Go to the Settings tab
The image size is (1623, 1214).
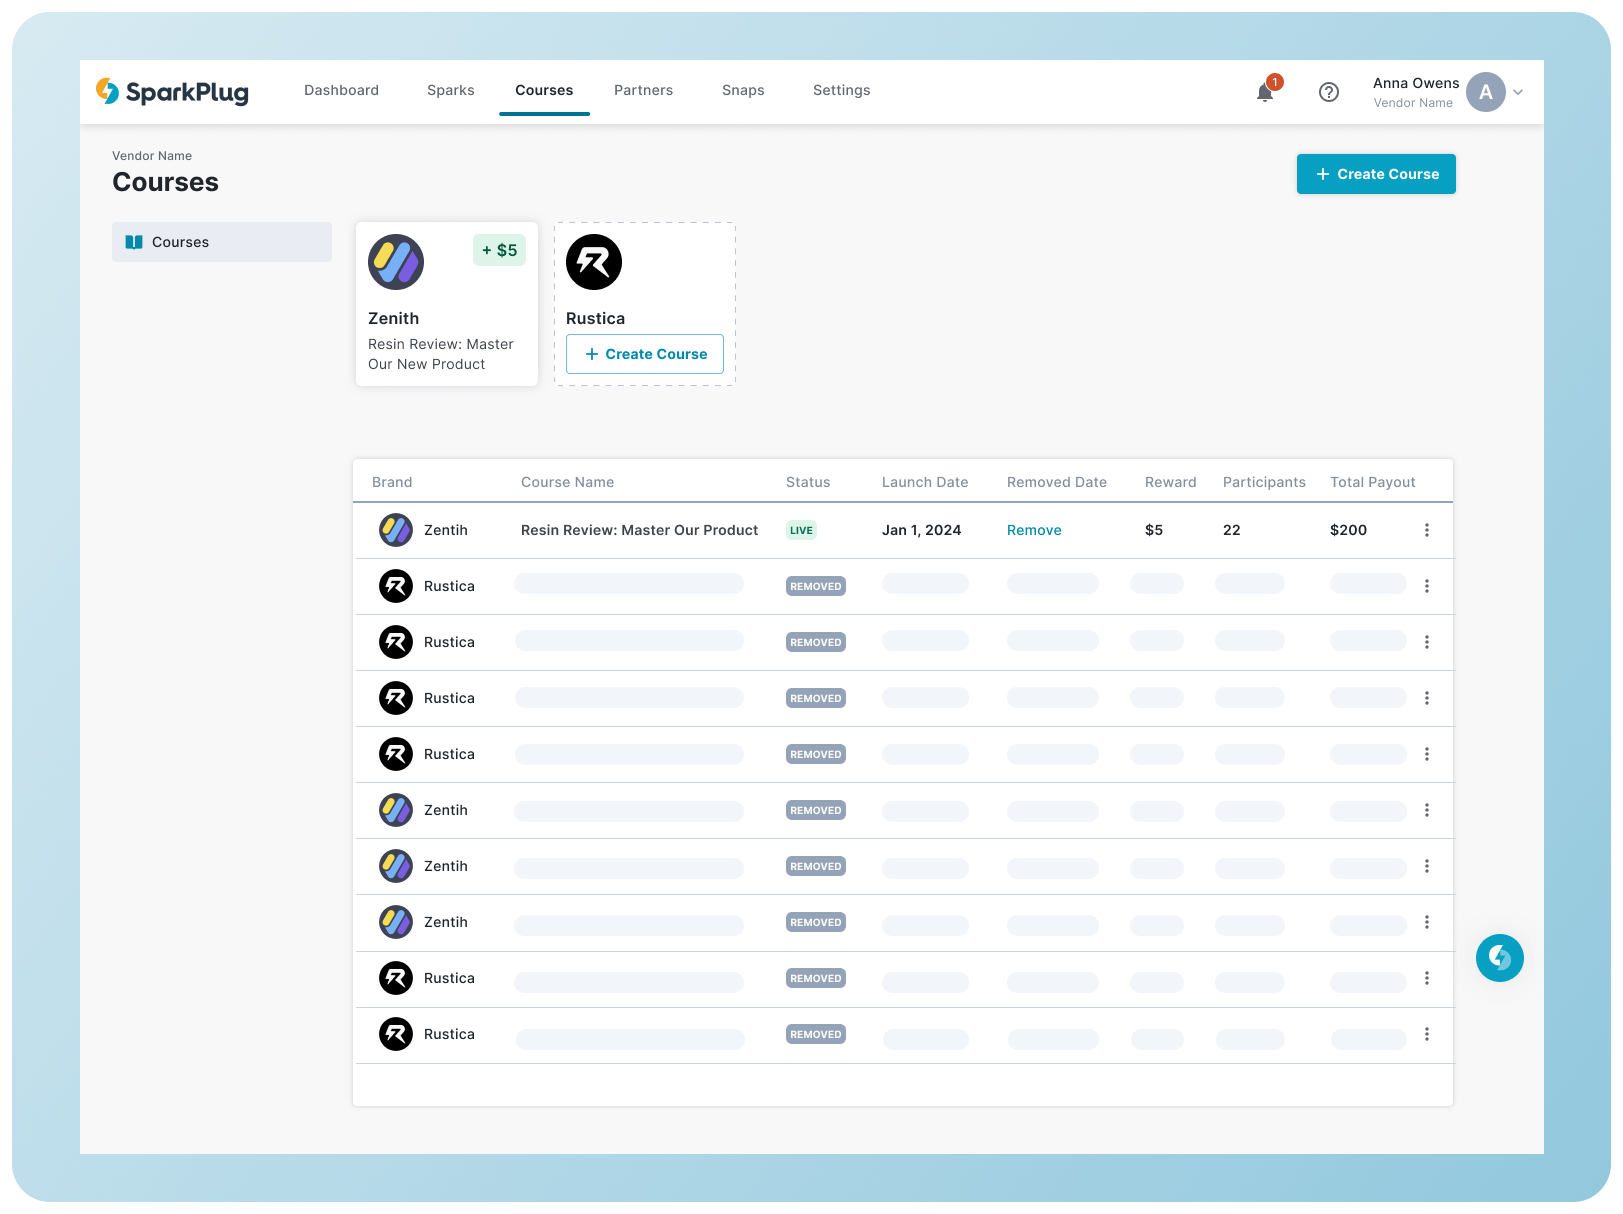click(x=842, y=90)
